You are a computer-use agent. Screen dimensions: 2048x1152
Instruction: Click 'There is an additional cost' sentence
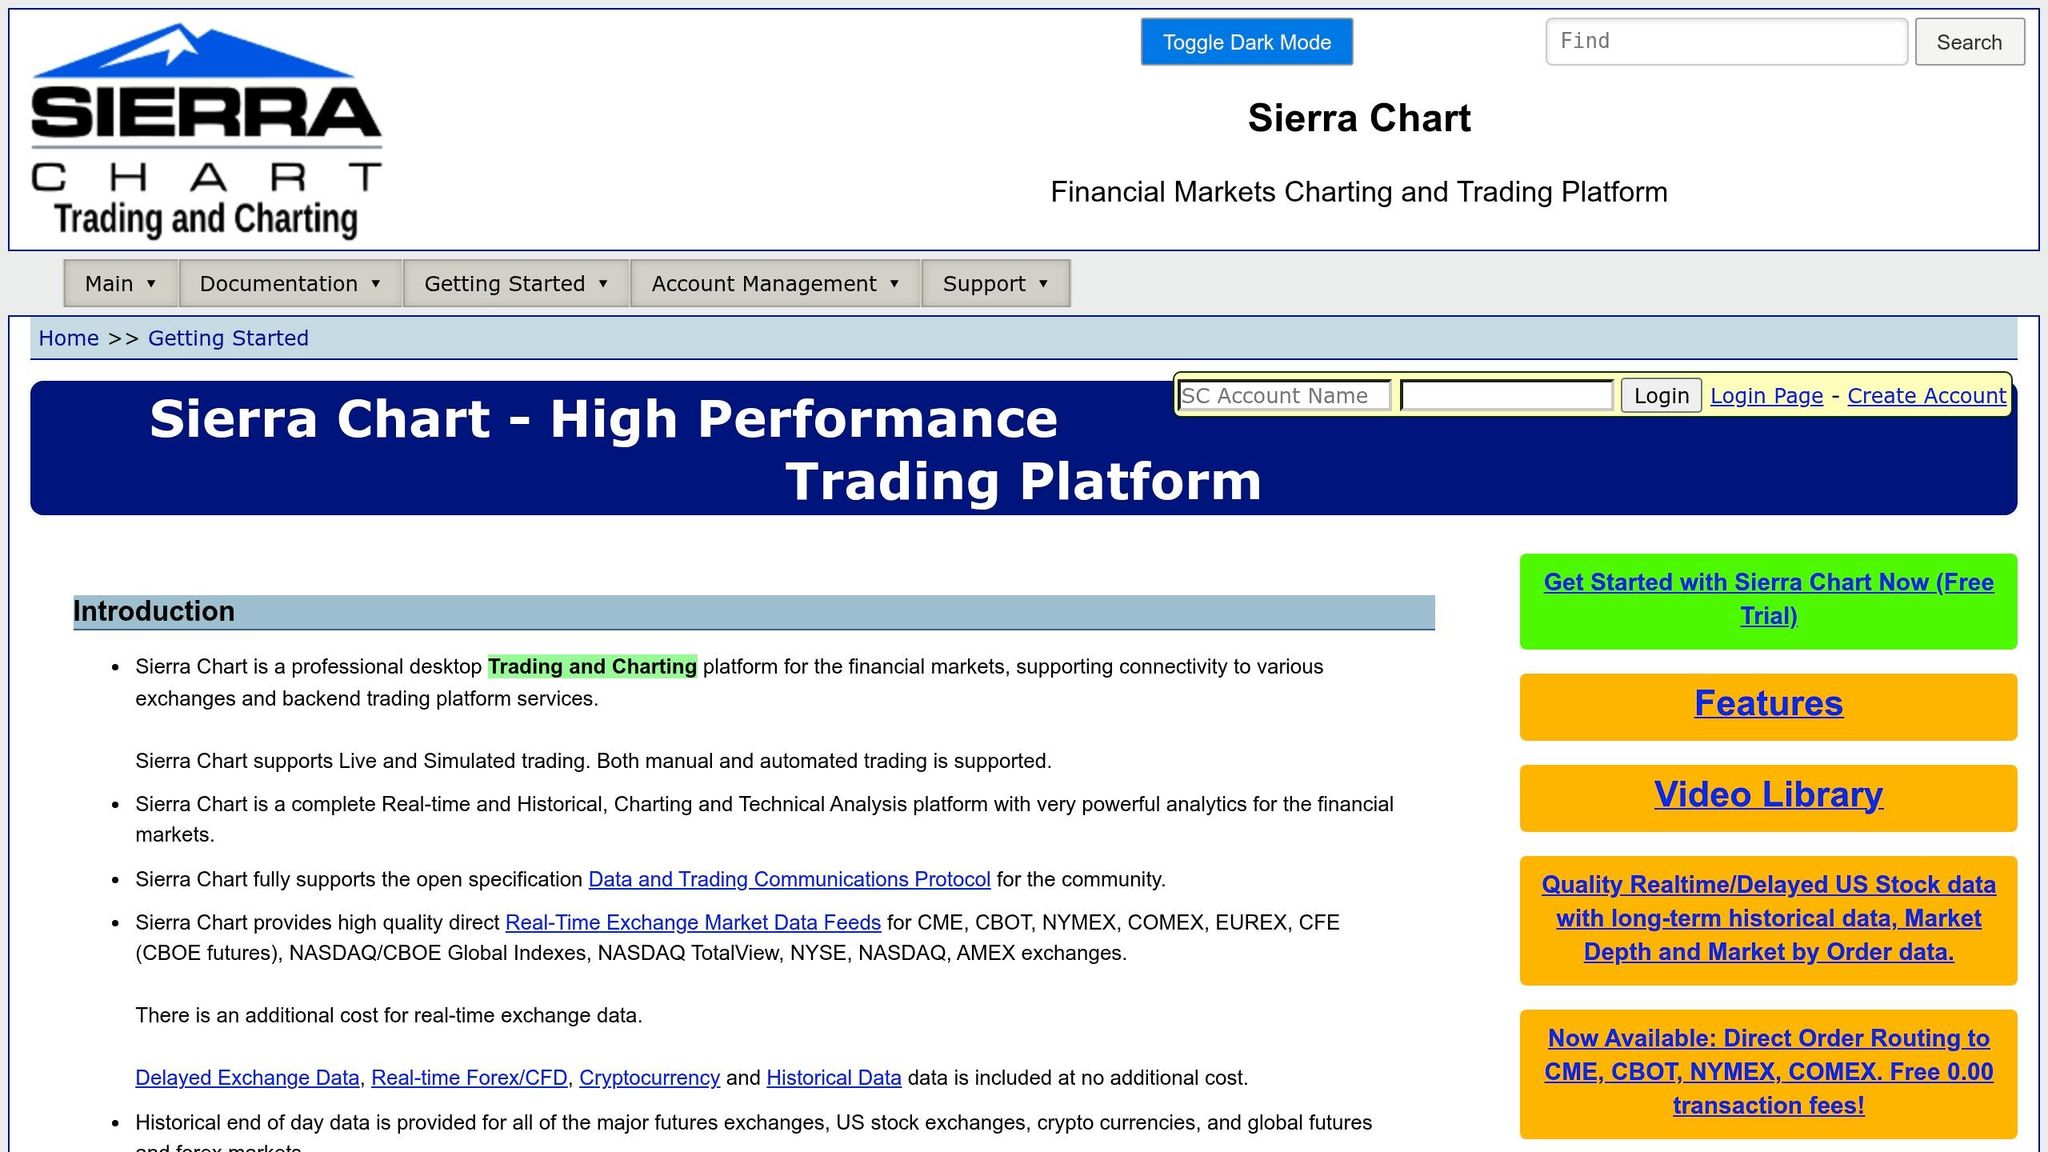(x=389, y=1015)
